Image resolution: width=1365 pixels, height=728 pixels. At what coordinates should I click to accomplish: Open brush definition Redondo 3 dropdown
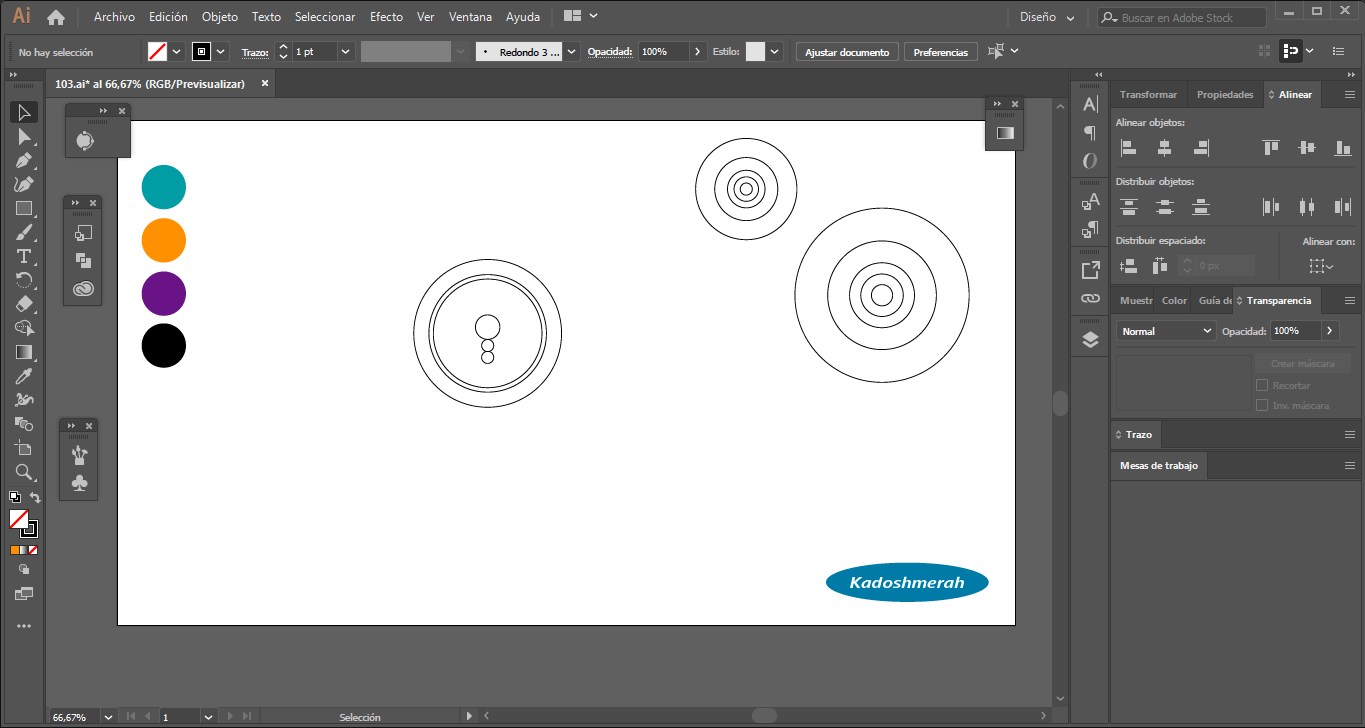tap(572, 52)
